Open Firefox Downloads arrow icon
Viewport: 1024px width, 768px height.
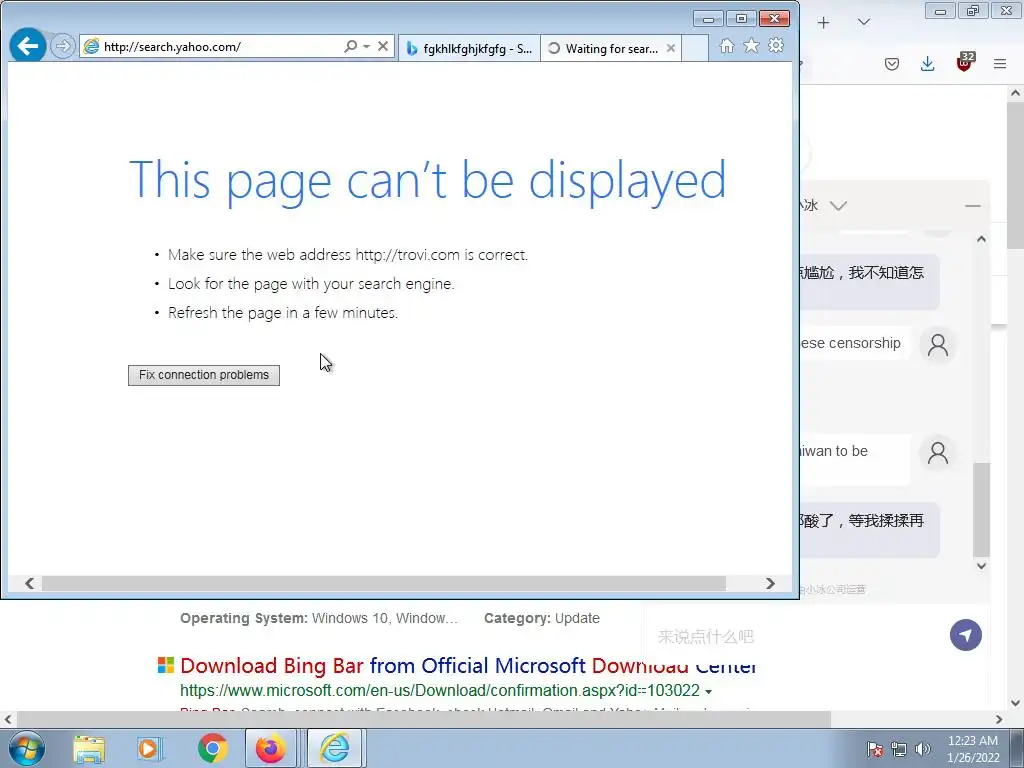point(927,64)
